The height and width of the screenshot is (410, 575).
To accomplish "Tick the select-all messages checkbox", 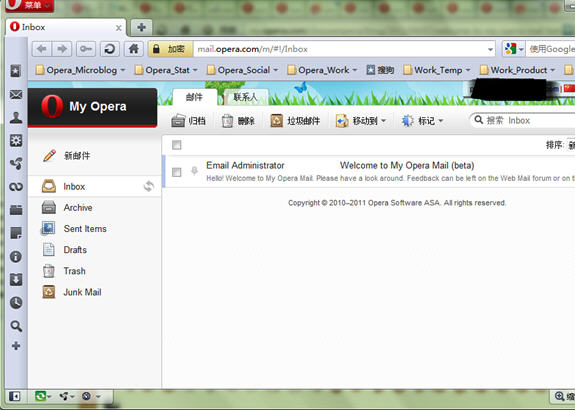I will [x=177, y=145].
